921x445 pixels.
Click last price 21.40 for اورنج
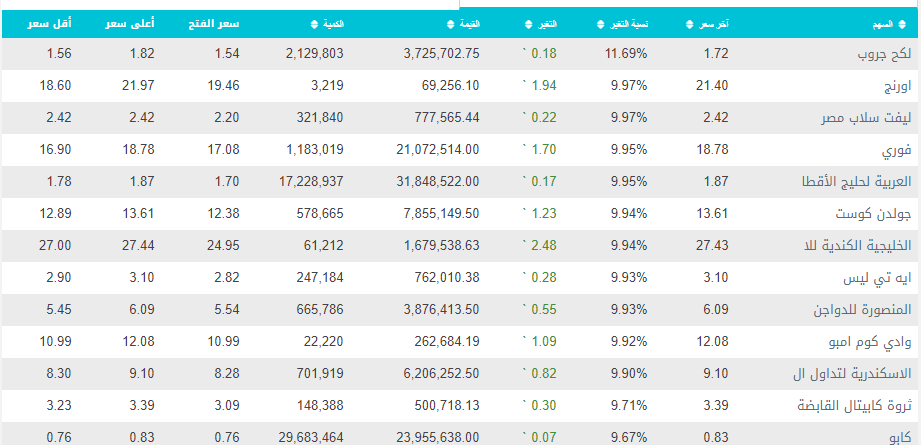tap(710, 86)
